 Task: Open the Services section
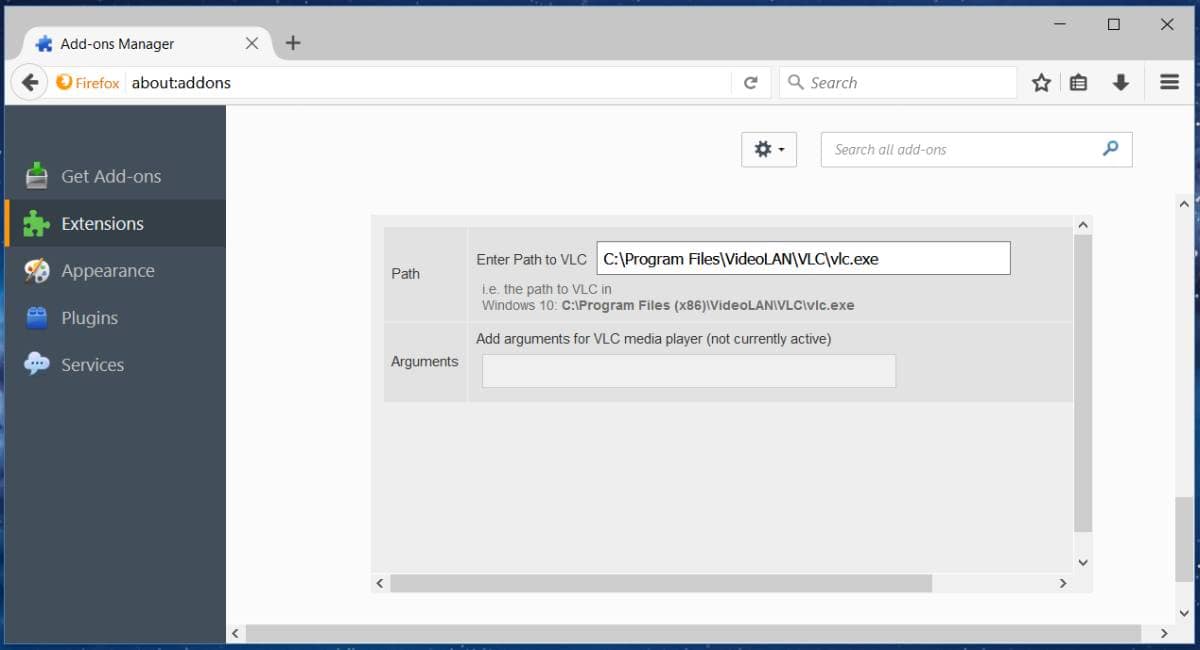pyautogui.click(x=93, y=364)
